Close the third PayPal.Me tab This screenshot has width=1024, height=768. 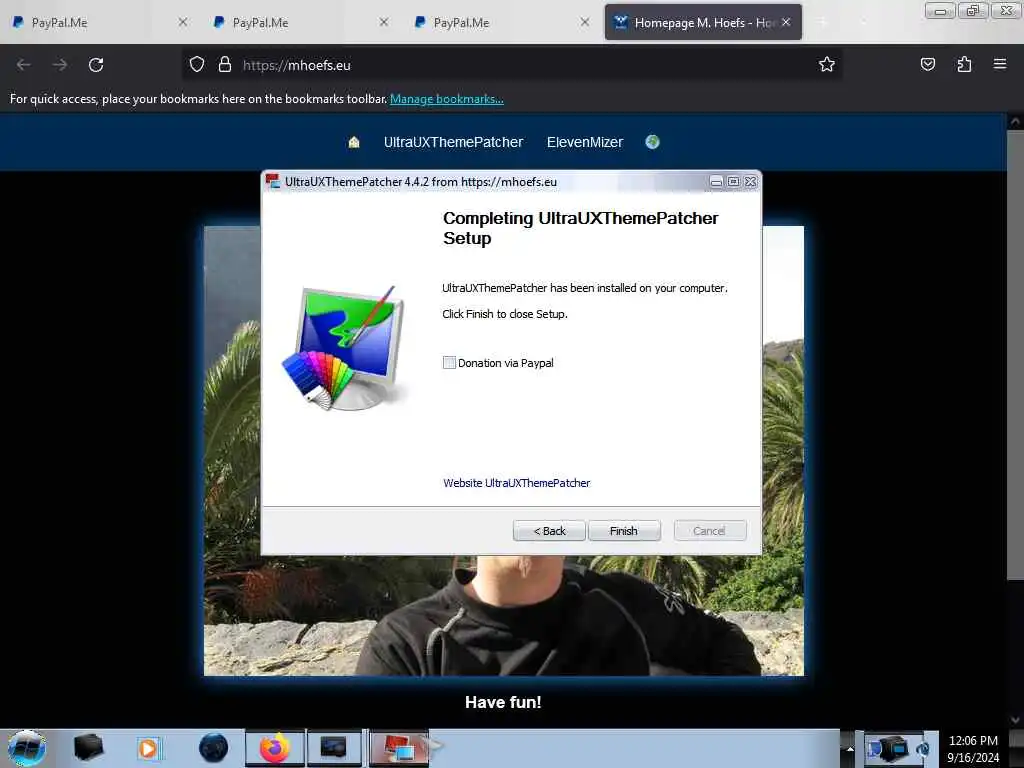pos(585,22)
